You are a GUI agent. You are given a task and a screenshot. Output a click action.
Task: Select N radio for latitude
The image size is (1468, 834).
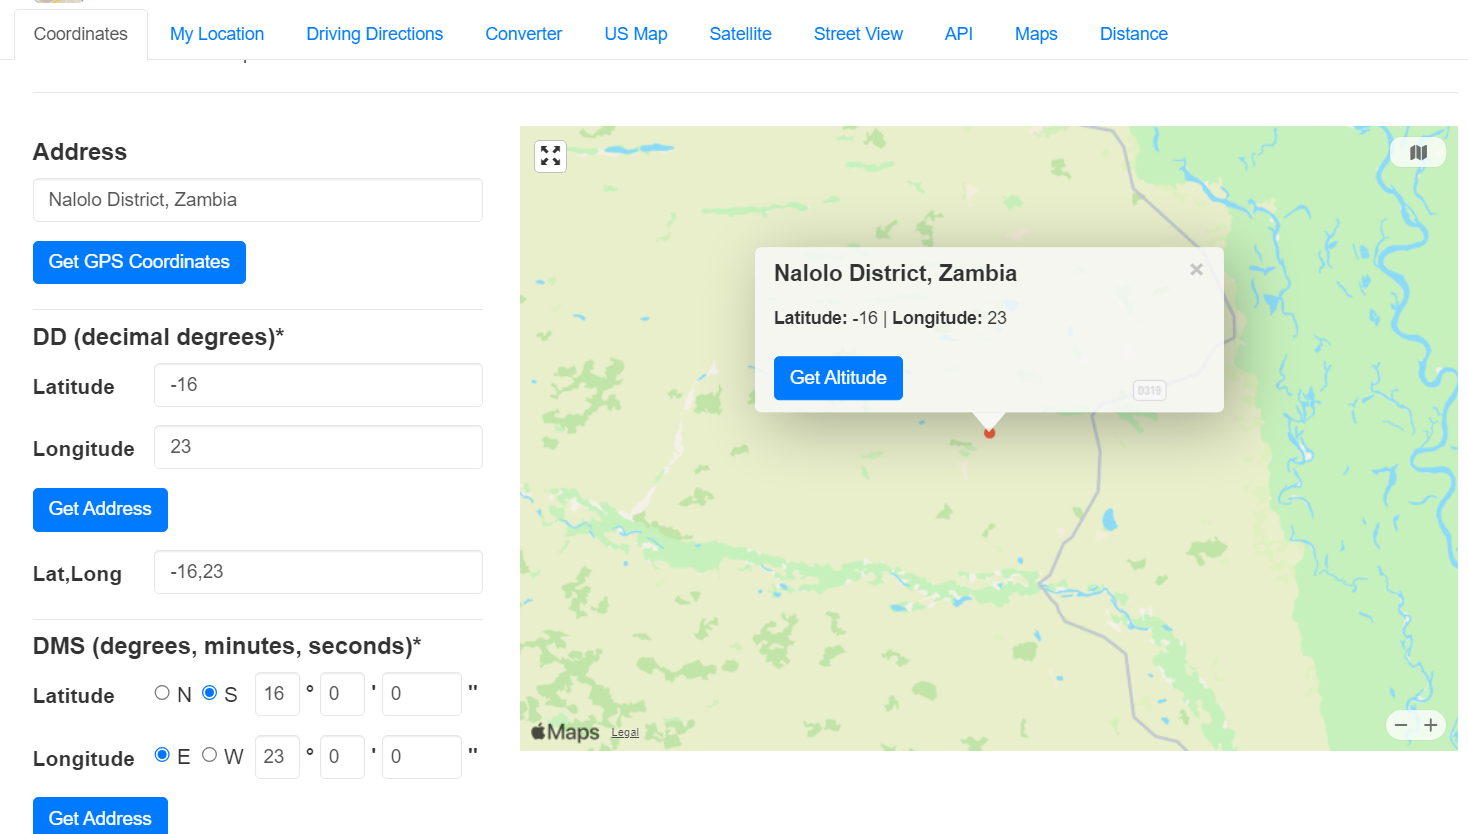point(162,693)
